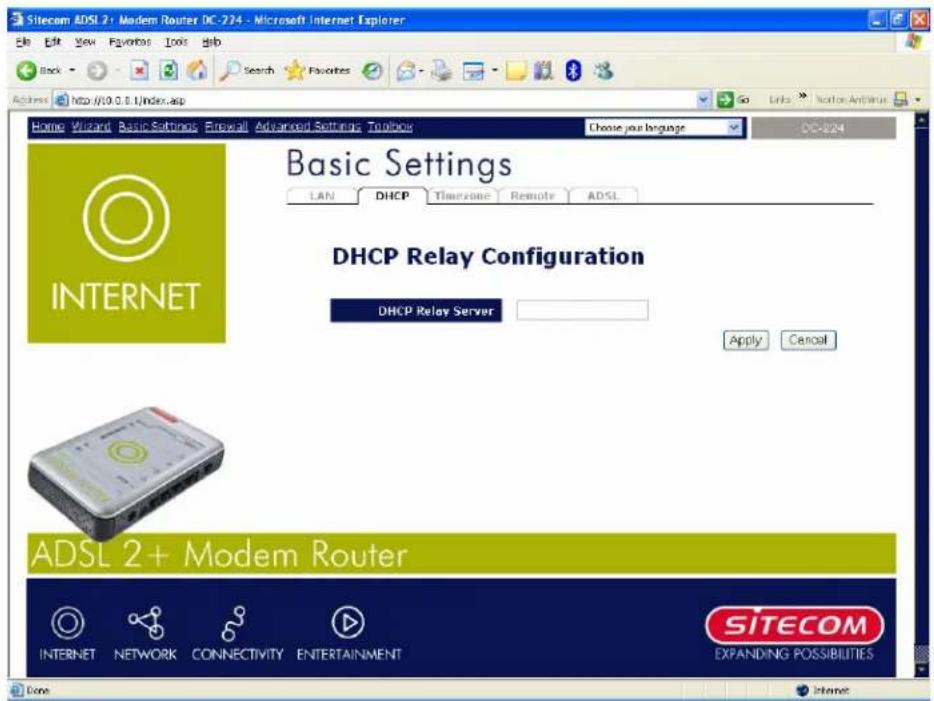This screenshot has width=934, height=701.
Task: Click the Cancel button
Action: pos(808,340)
